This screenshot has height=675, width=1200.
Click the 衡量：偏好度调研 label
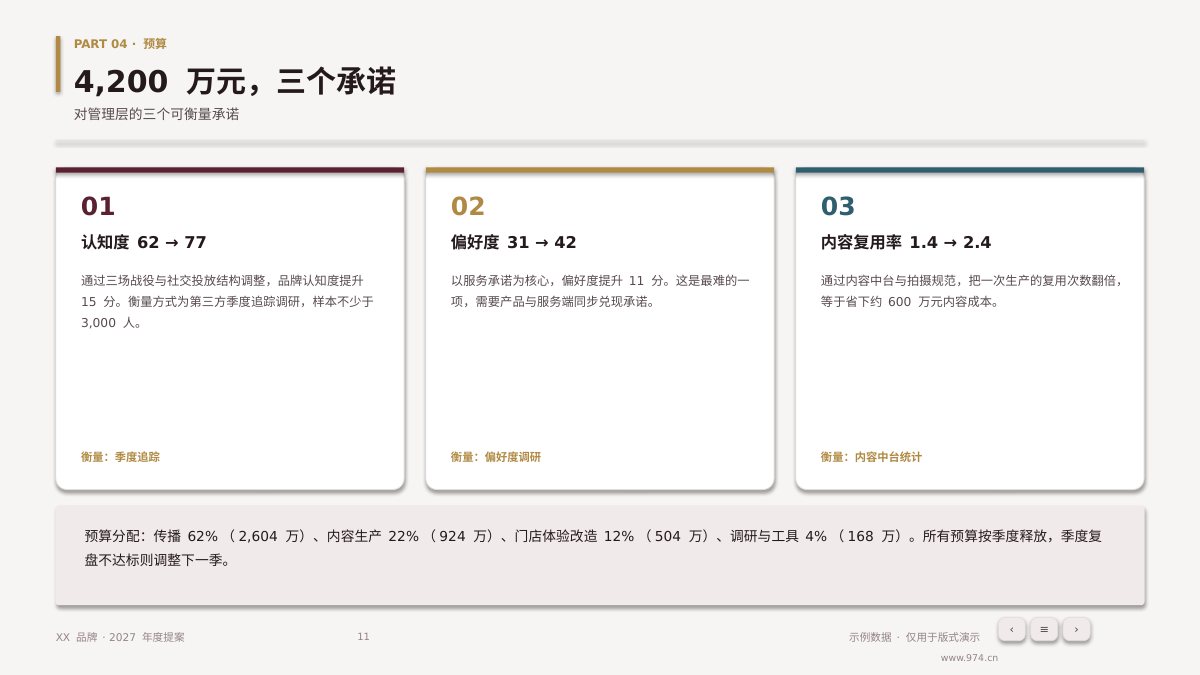pos(496,457)
